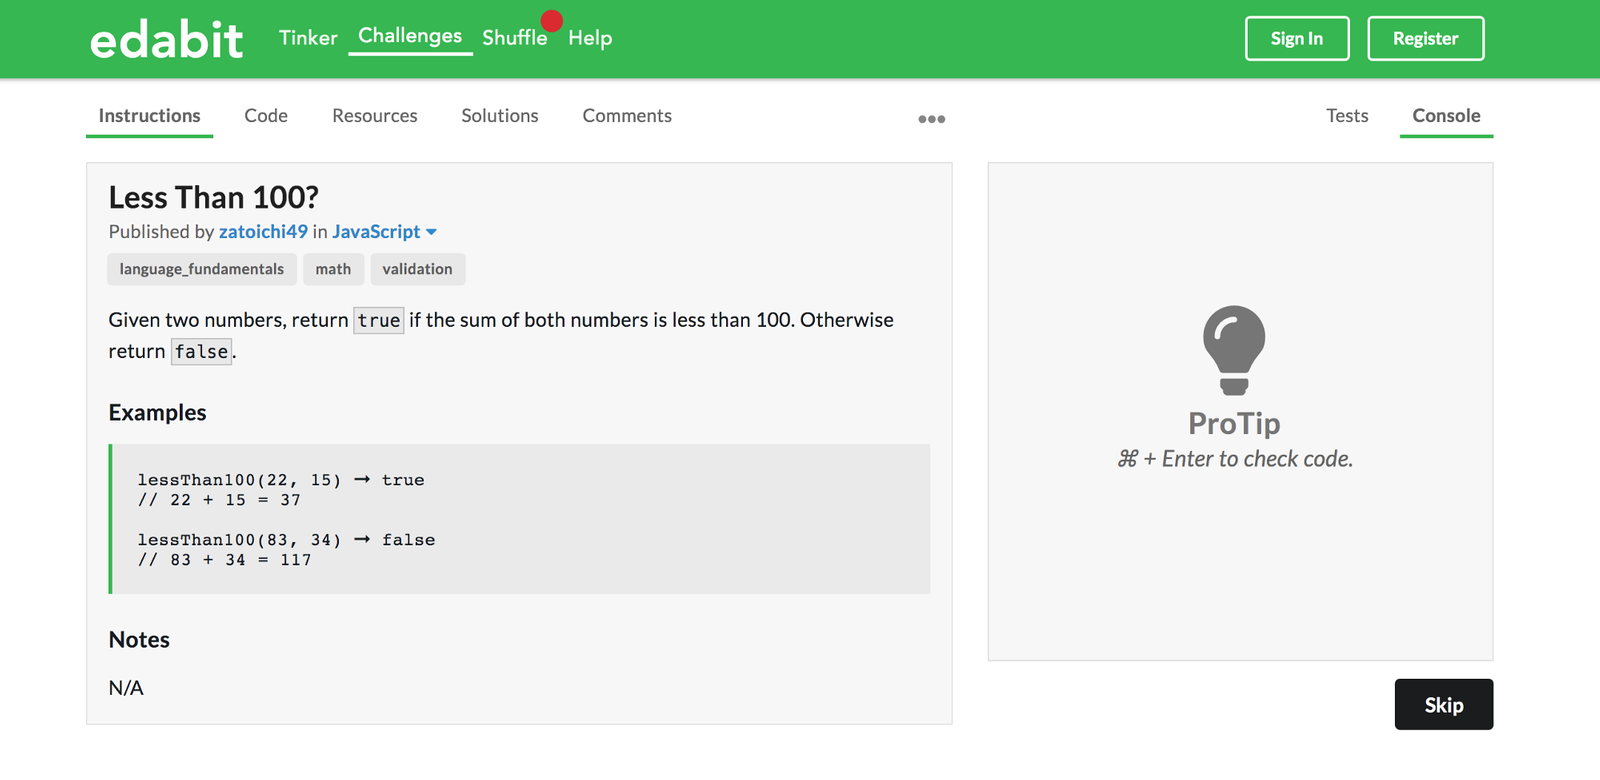Viewport: 1600px width, 780px height.
Task: Switch to the Tests tab
Action: pyautogui.click(x=1347, y=116)
